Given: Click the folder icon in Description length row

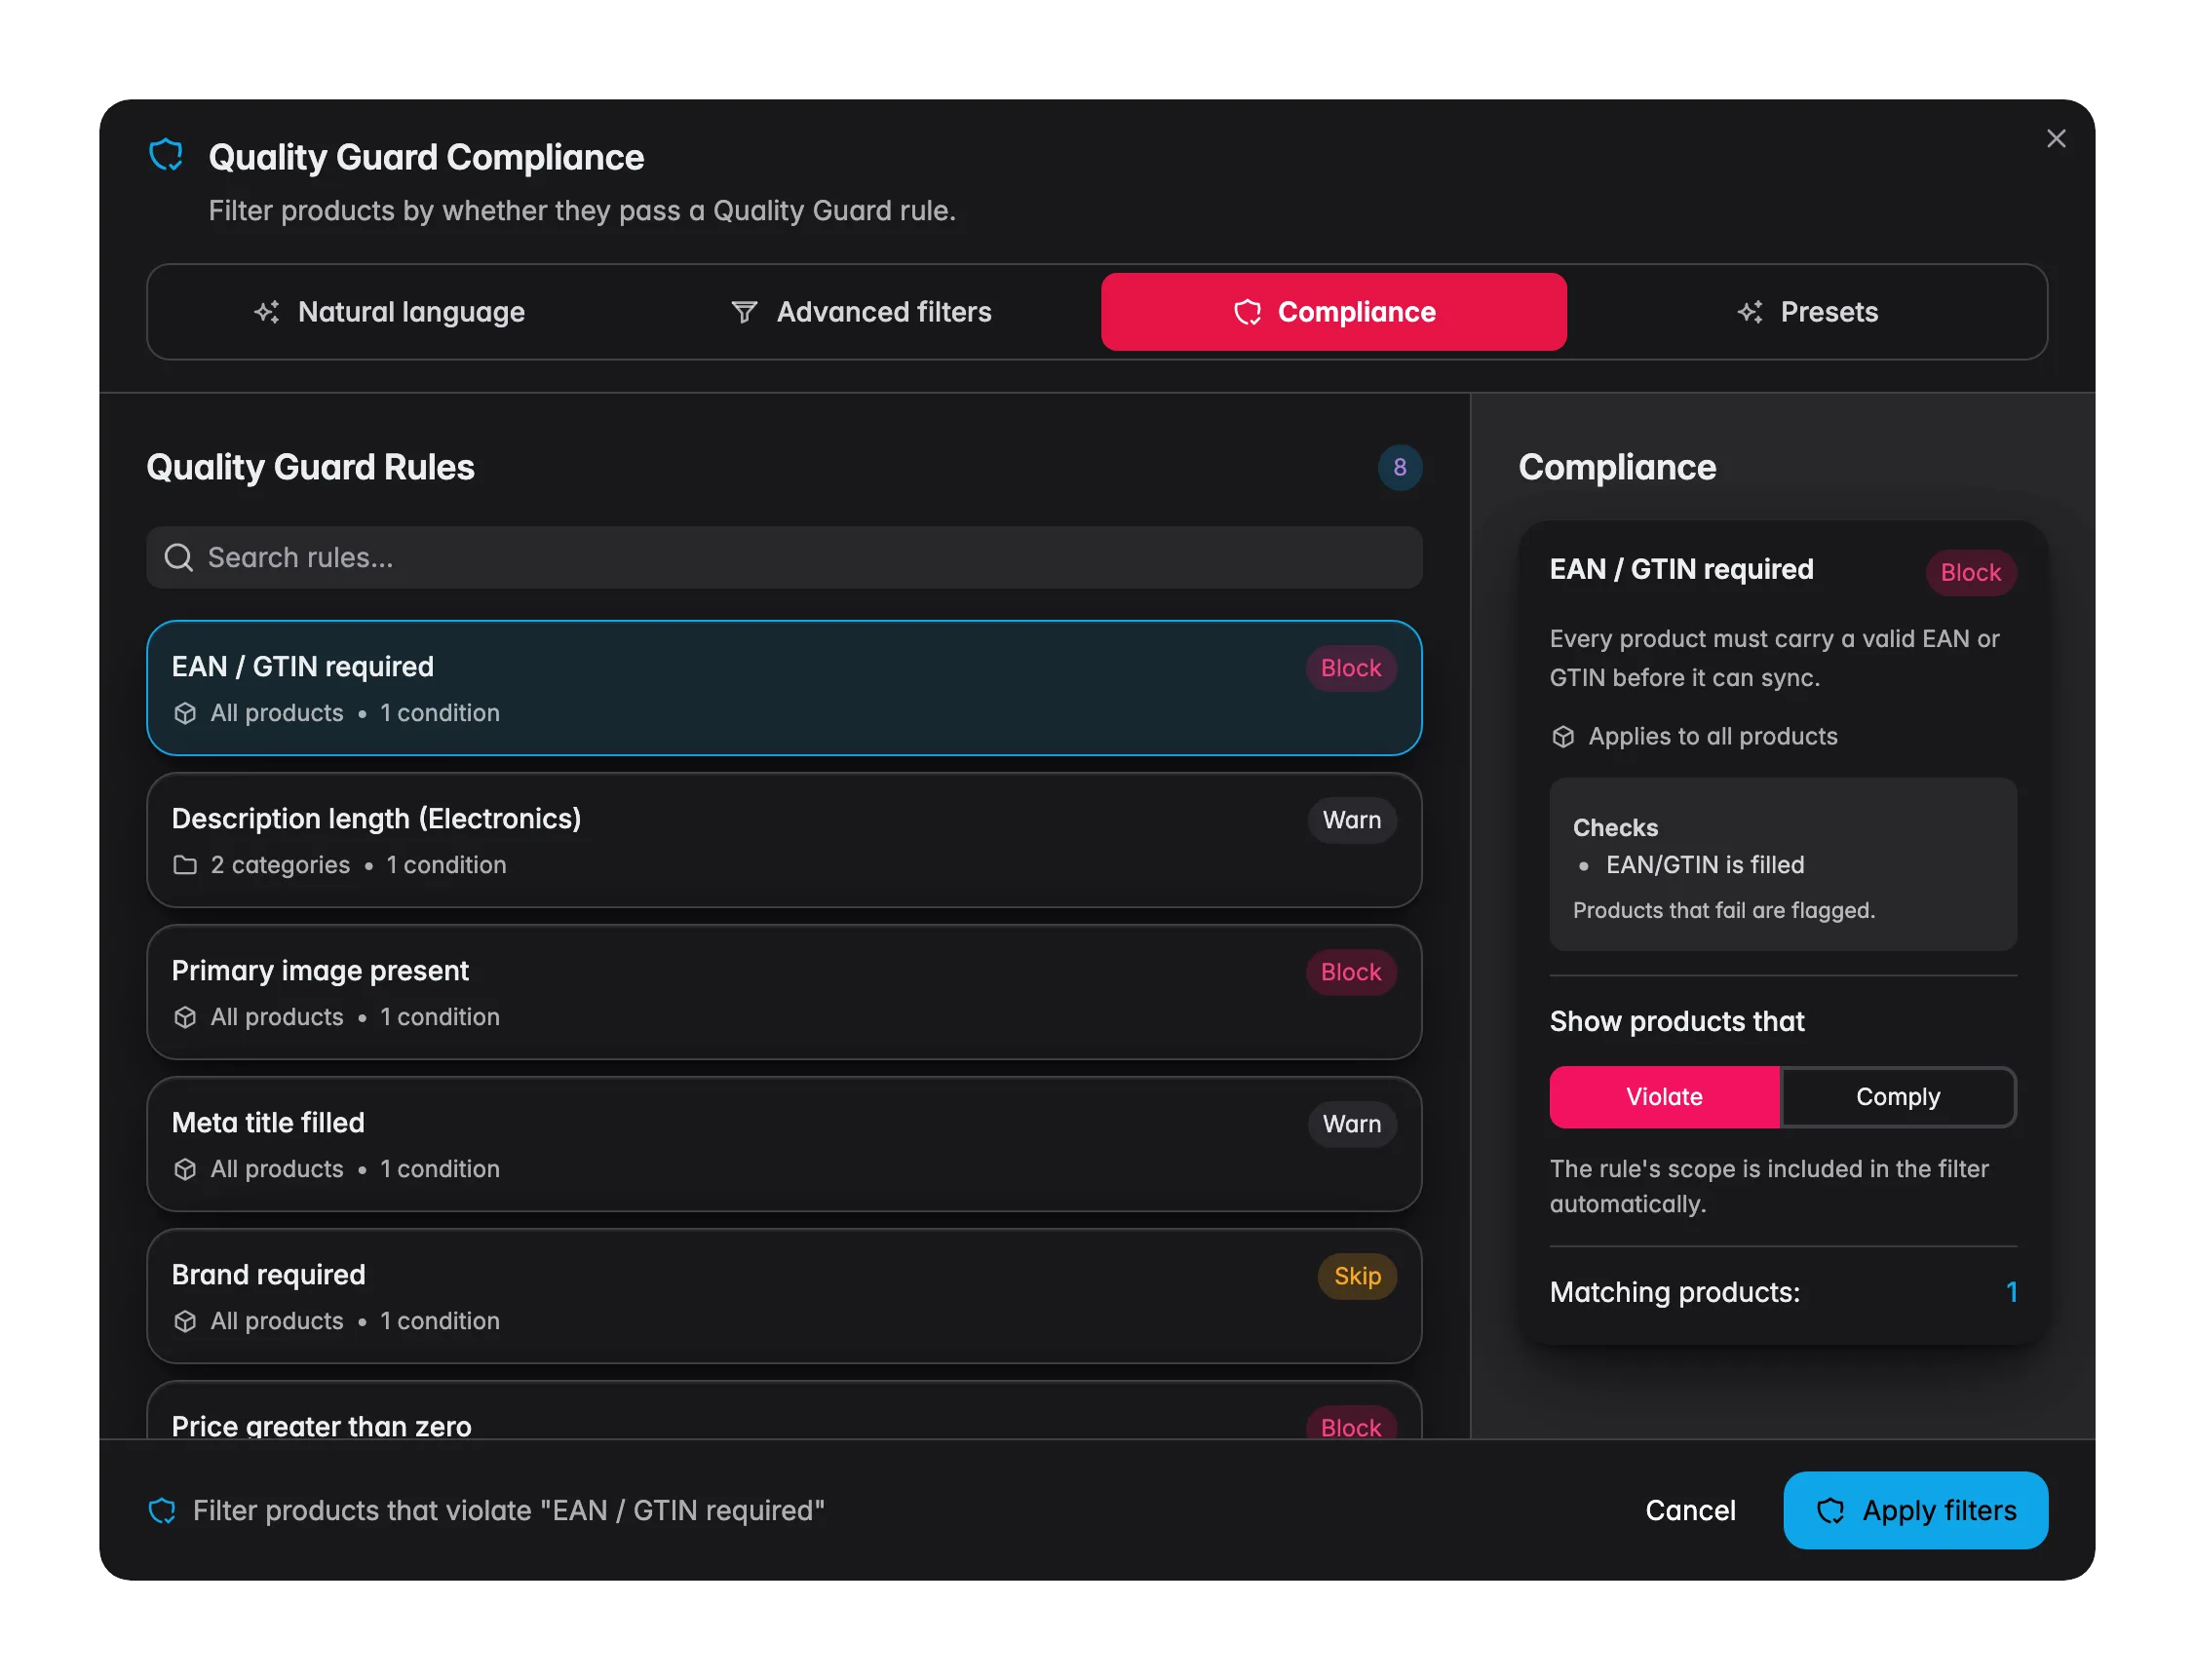Looking at the screenshot, I should (185, 865).
